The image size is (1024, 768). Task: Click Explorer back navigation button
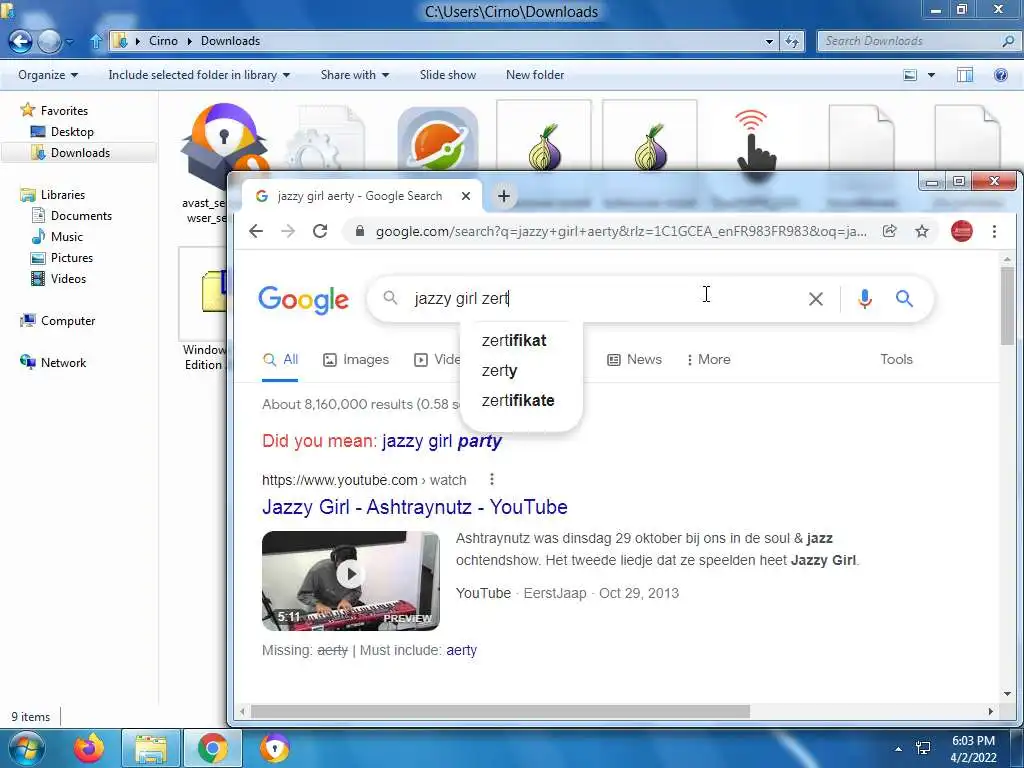[20, 41]
